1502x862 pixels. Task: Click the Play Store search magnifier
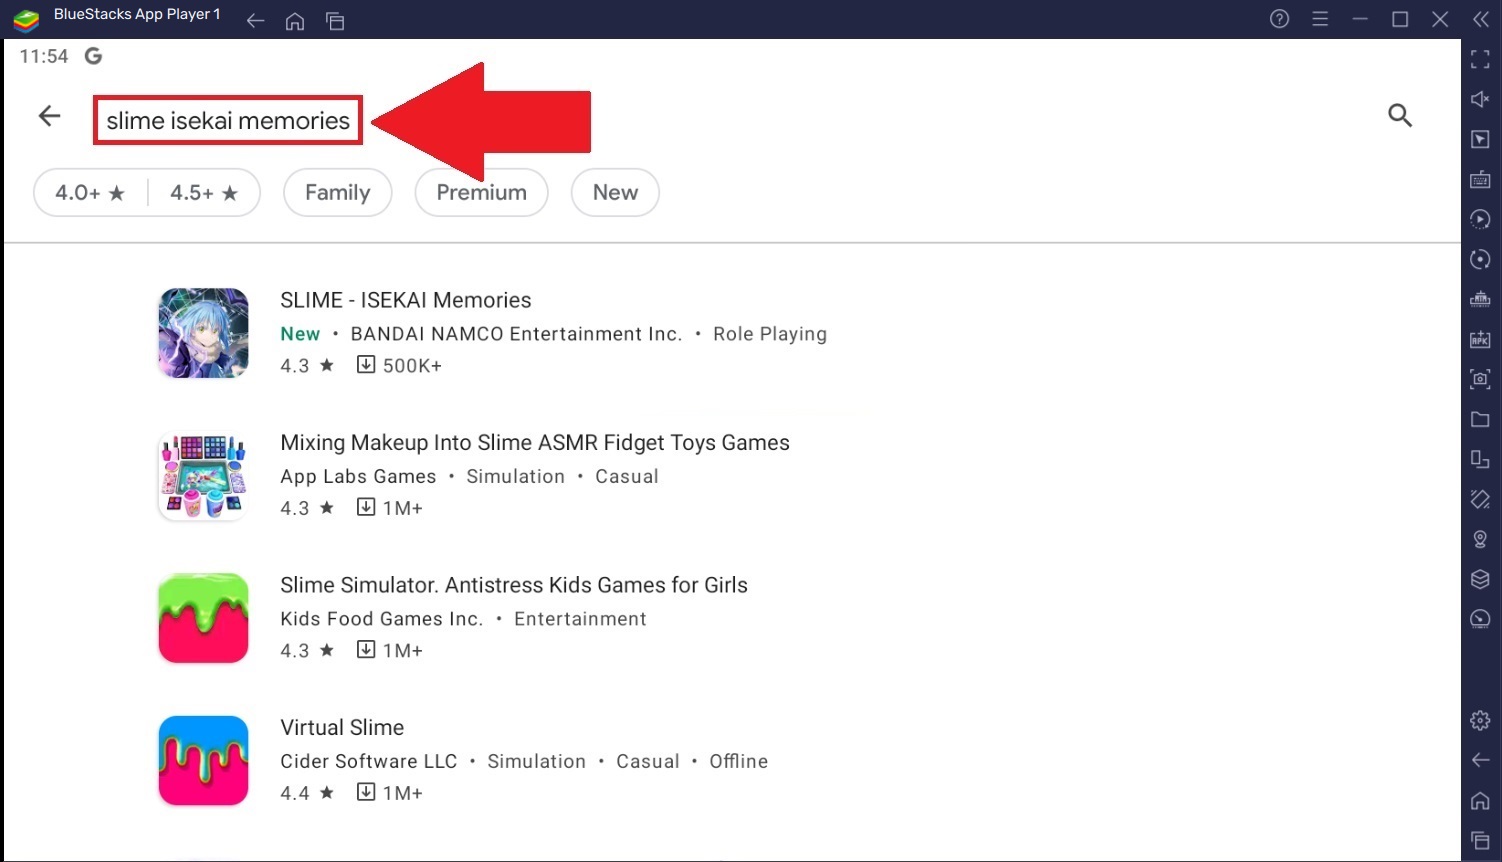[x=1400, y=116]
